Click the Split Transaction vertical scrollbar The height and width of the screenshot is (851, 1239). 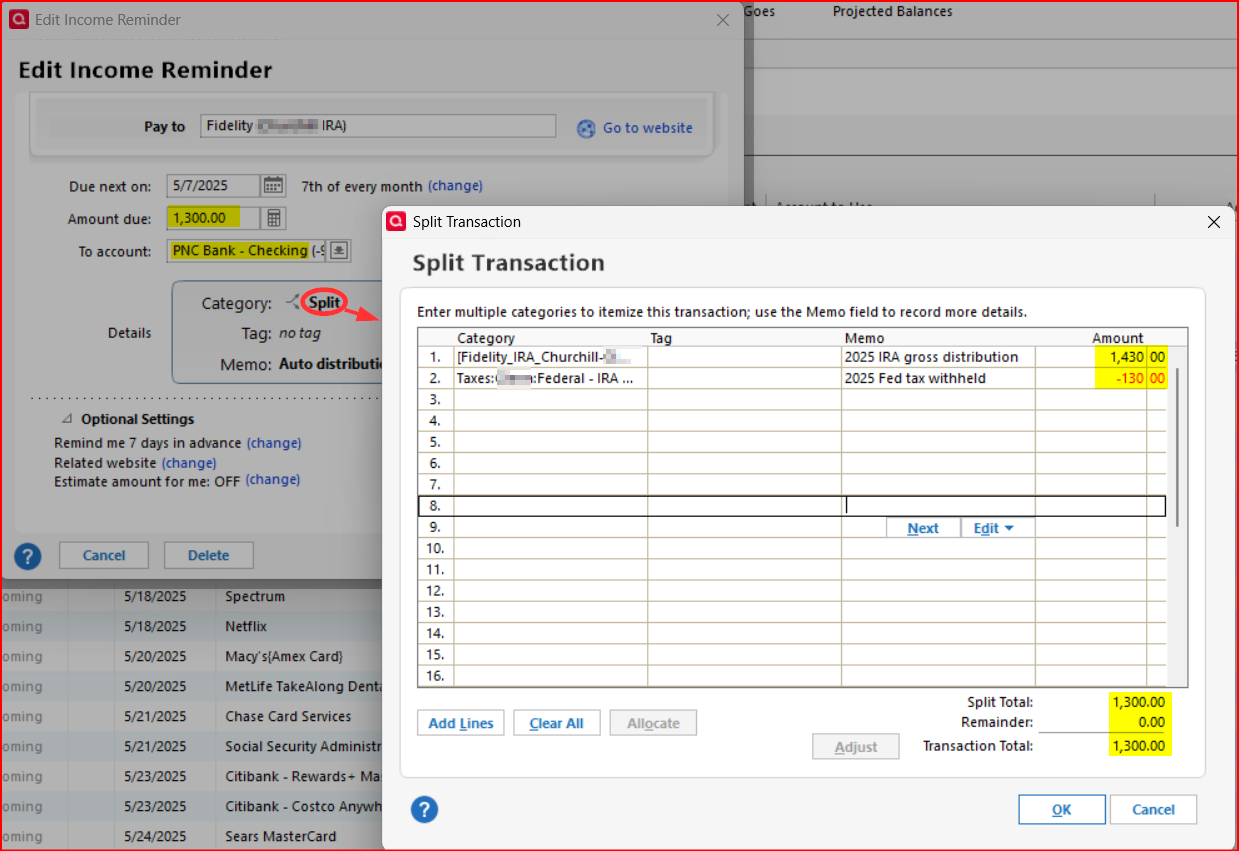point(1178,447)
